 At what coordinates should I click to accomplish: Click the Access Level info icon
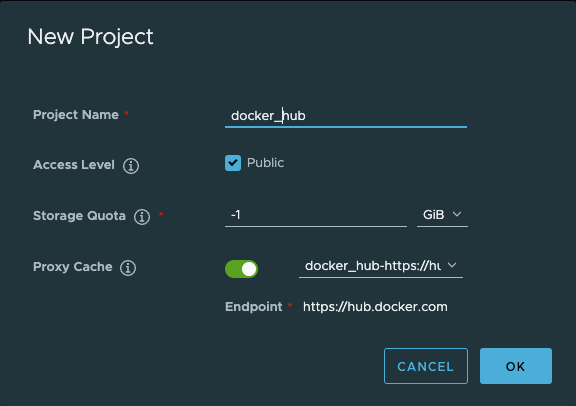click(131, 166)
